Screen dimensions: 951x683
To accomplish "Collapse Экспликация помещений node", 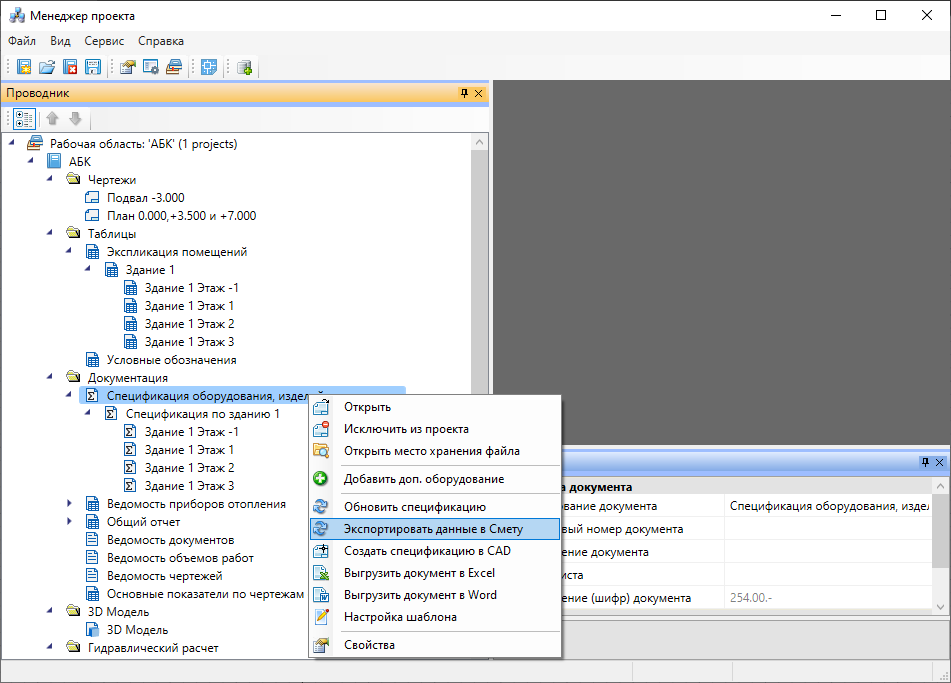I will coord(69,251).
